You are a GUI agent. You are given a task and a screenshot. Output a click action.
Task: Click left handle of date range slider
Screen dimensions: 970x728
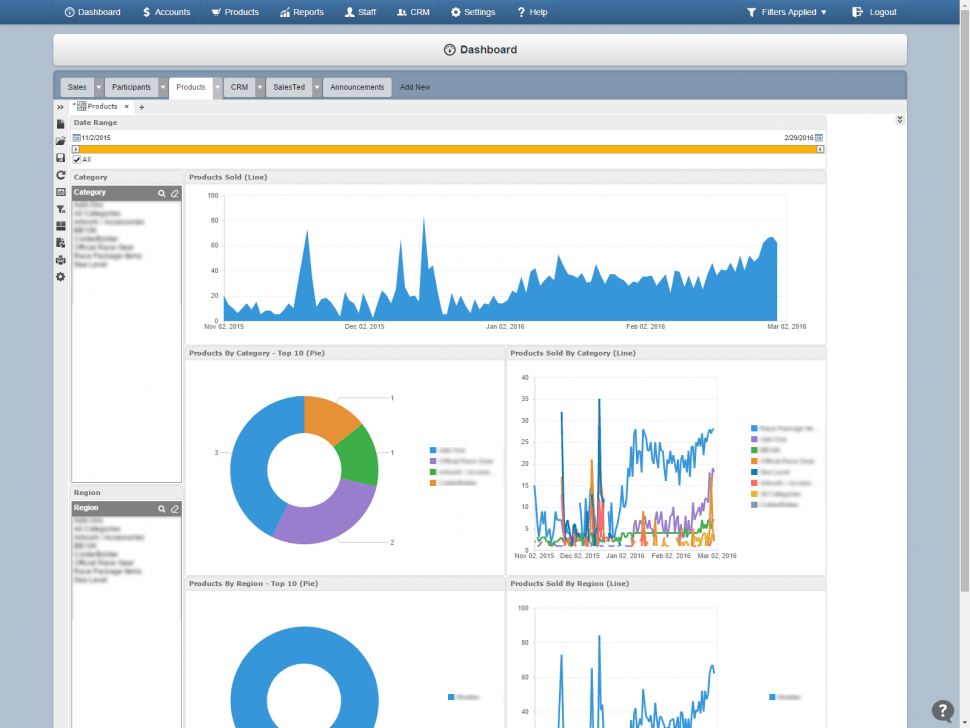[x=76, y=149]
